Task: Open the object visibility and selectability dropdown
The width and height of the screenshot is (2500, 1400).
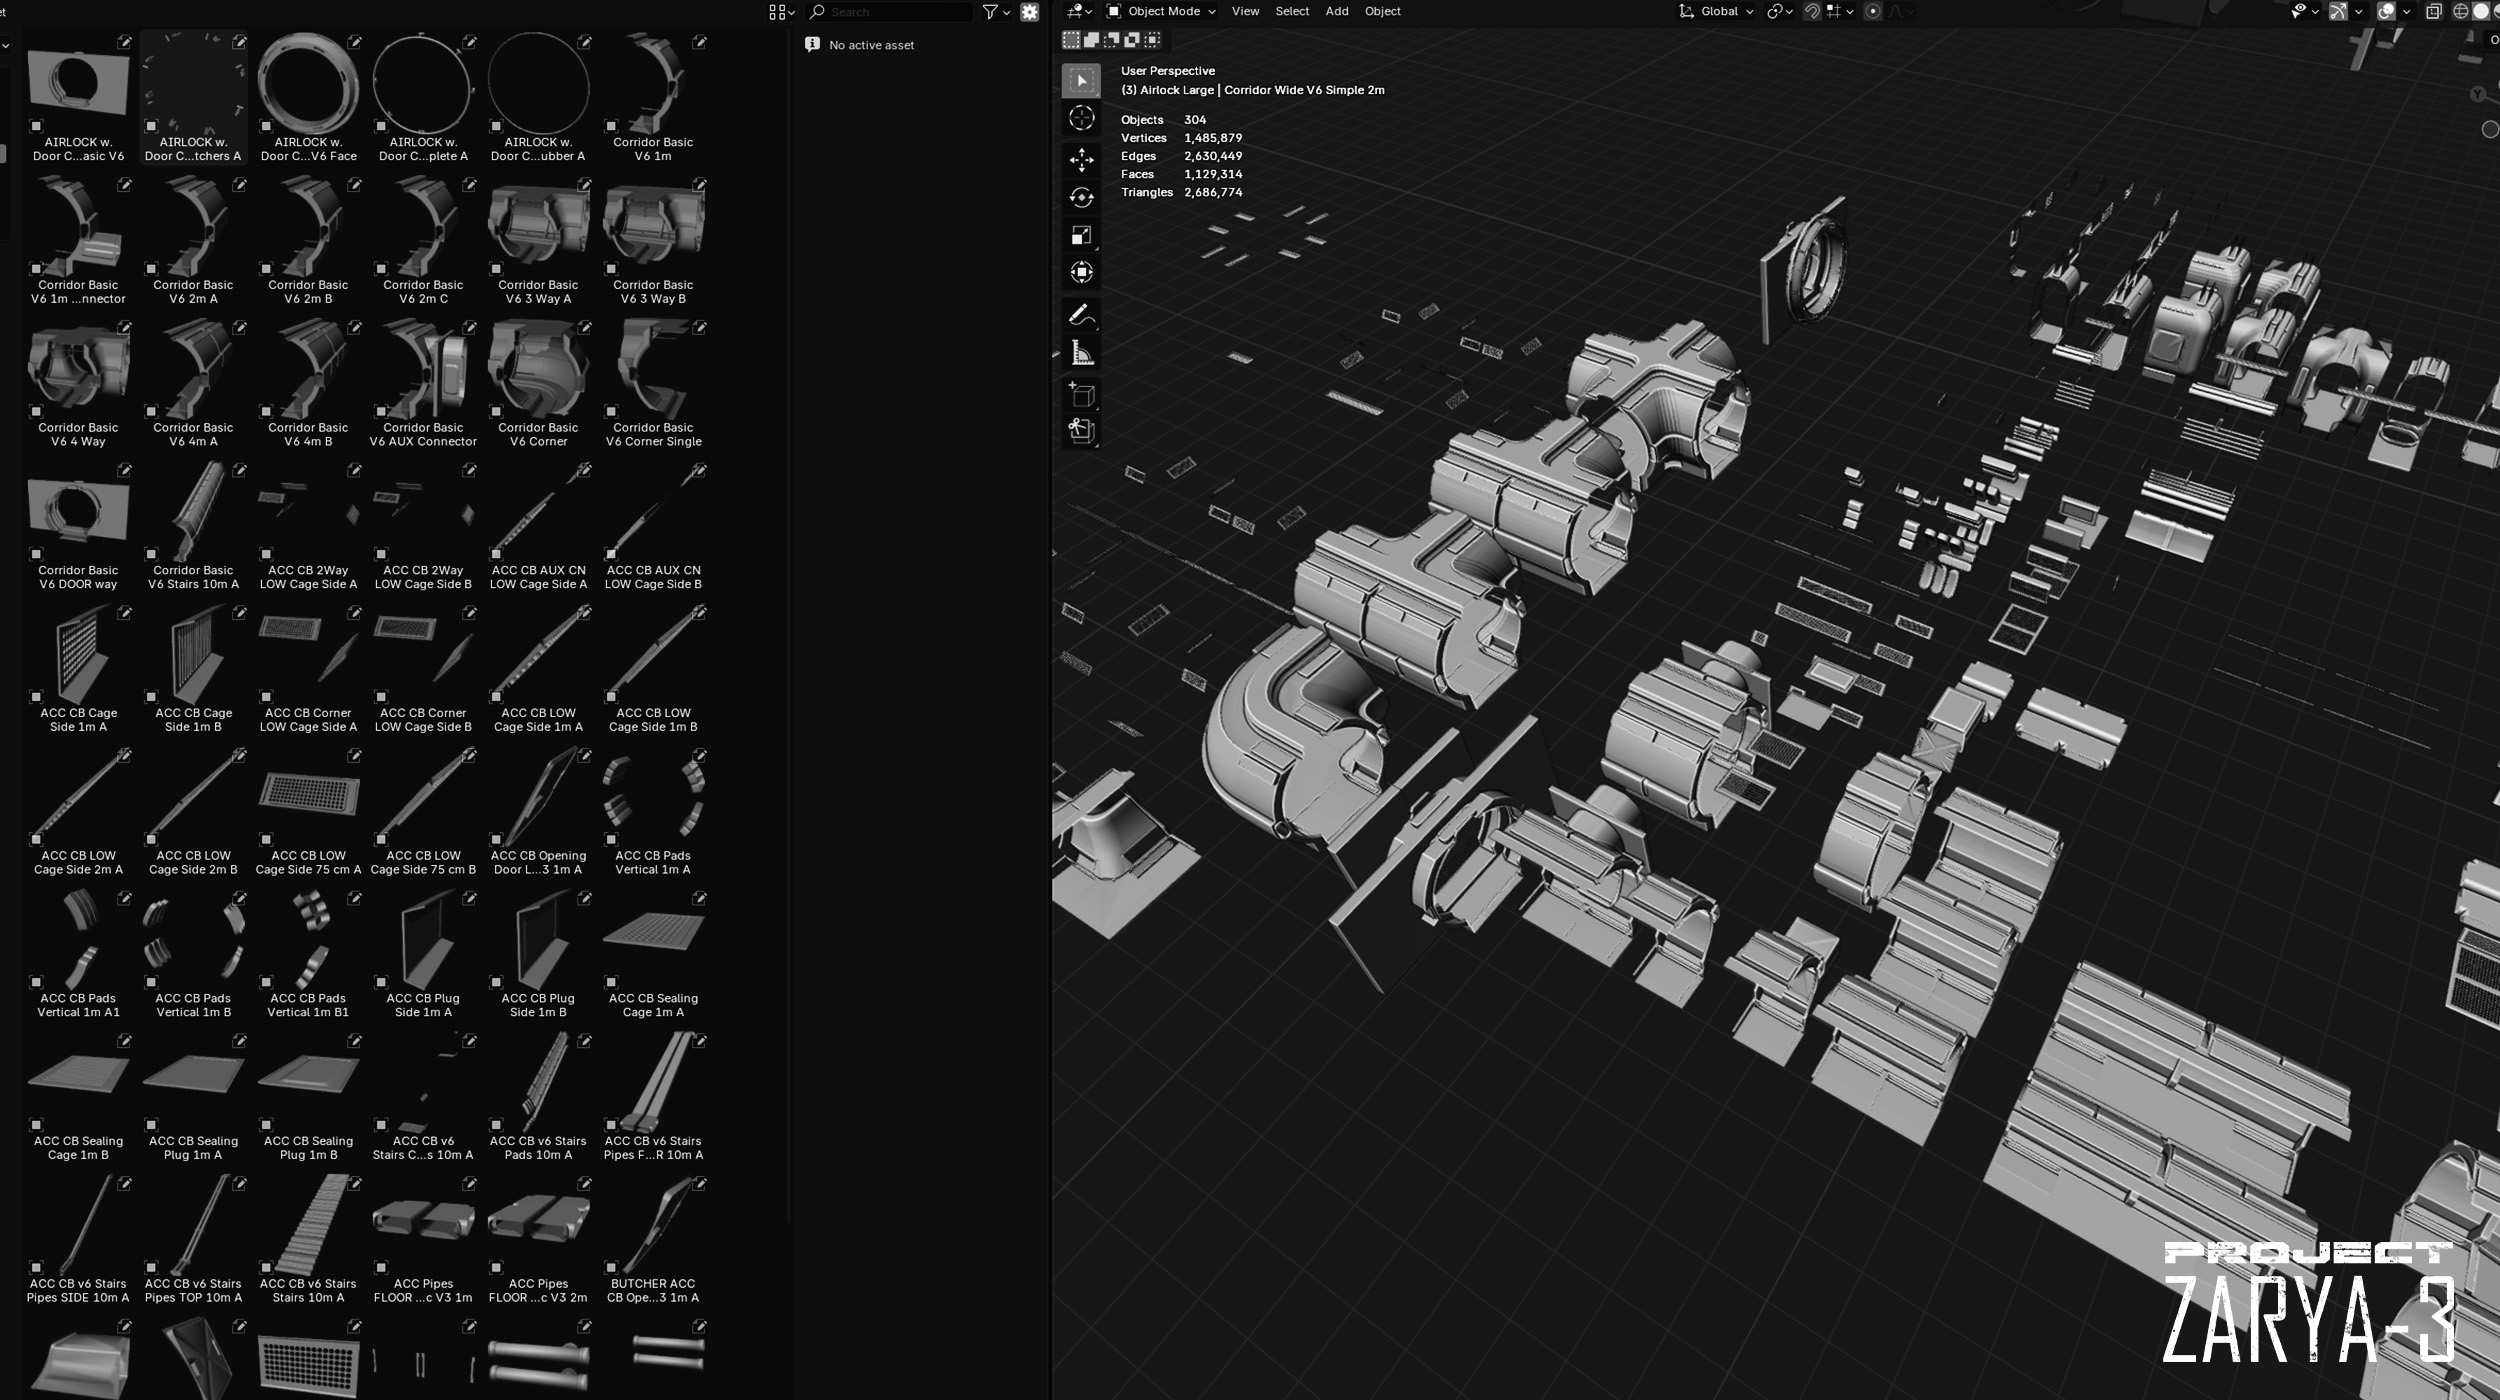Action: 2304,12
